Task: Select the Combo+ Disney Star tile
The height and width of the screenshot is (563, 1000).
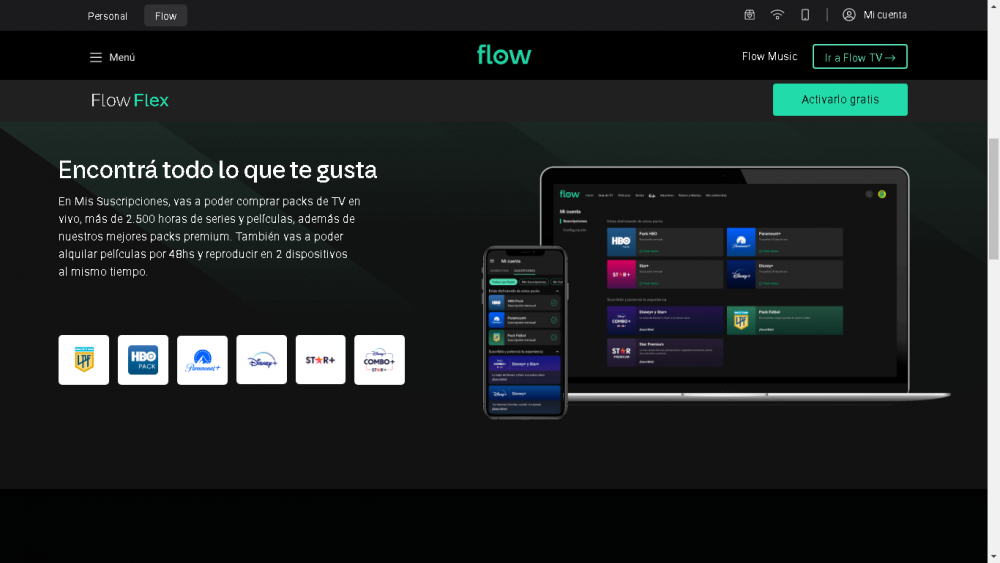Action: (380, 360)
